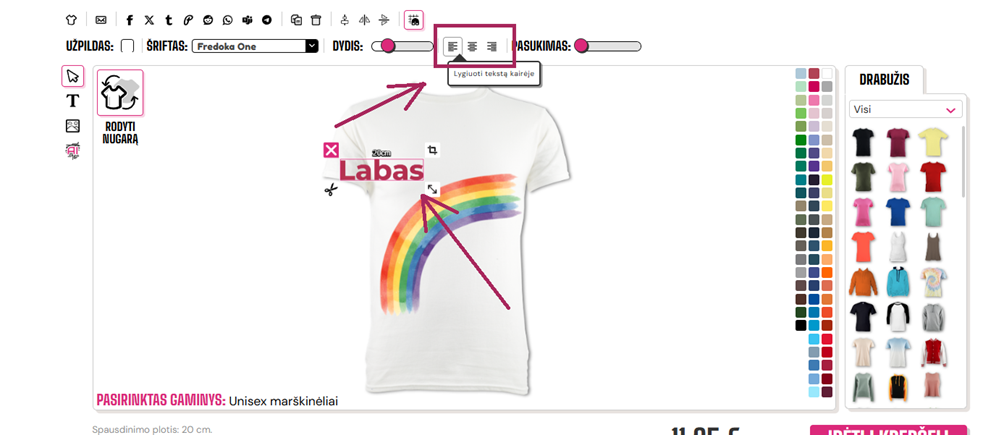The height and width of the screenshot is (435, 1004).
Task: Remove the Labas text with pink X
Action: (x=330, y=151)
